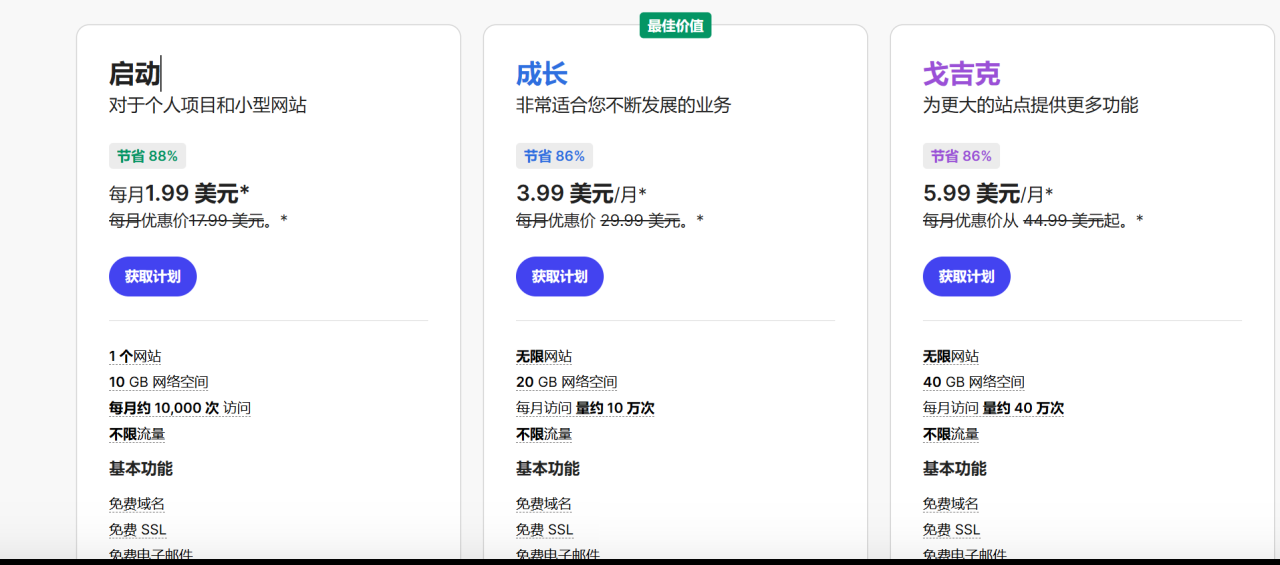Click the 每月约 10,000 次访问 feature
The width and height of the screenshot is (1280, 565).
(180, 408)
